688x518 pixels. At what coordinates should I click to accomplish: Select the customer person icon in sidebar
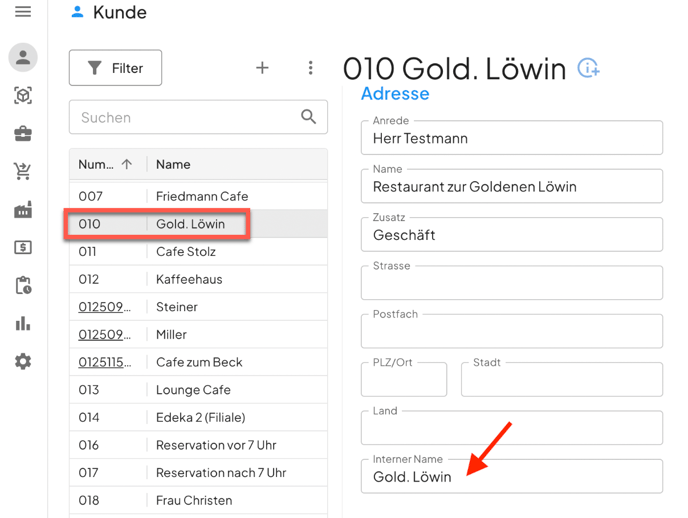23,57
